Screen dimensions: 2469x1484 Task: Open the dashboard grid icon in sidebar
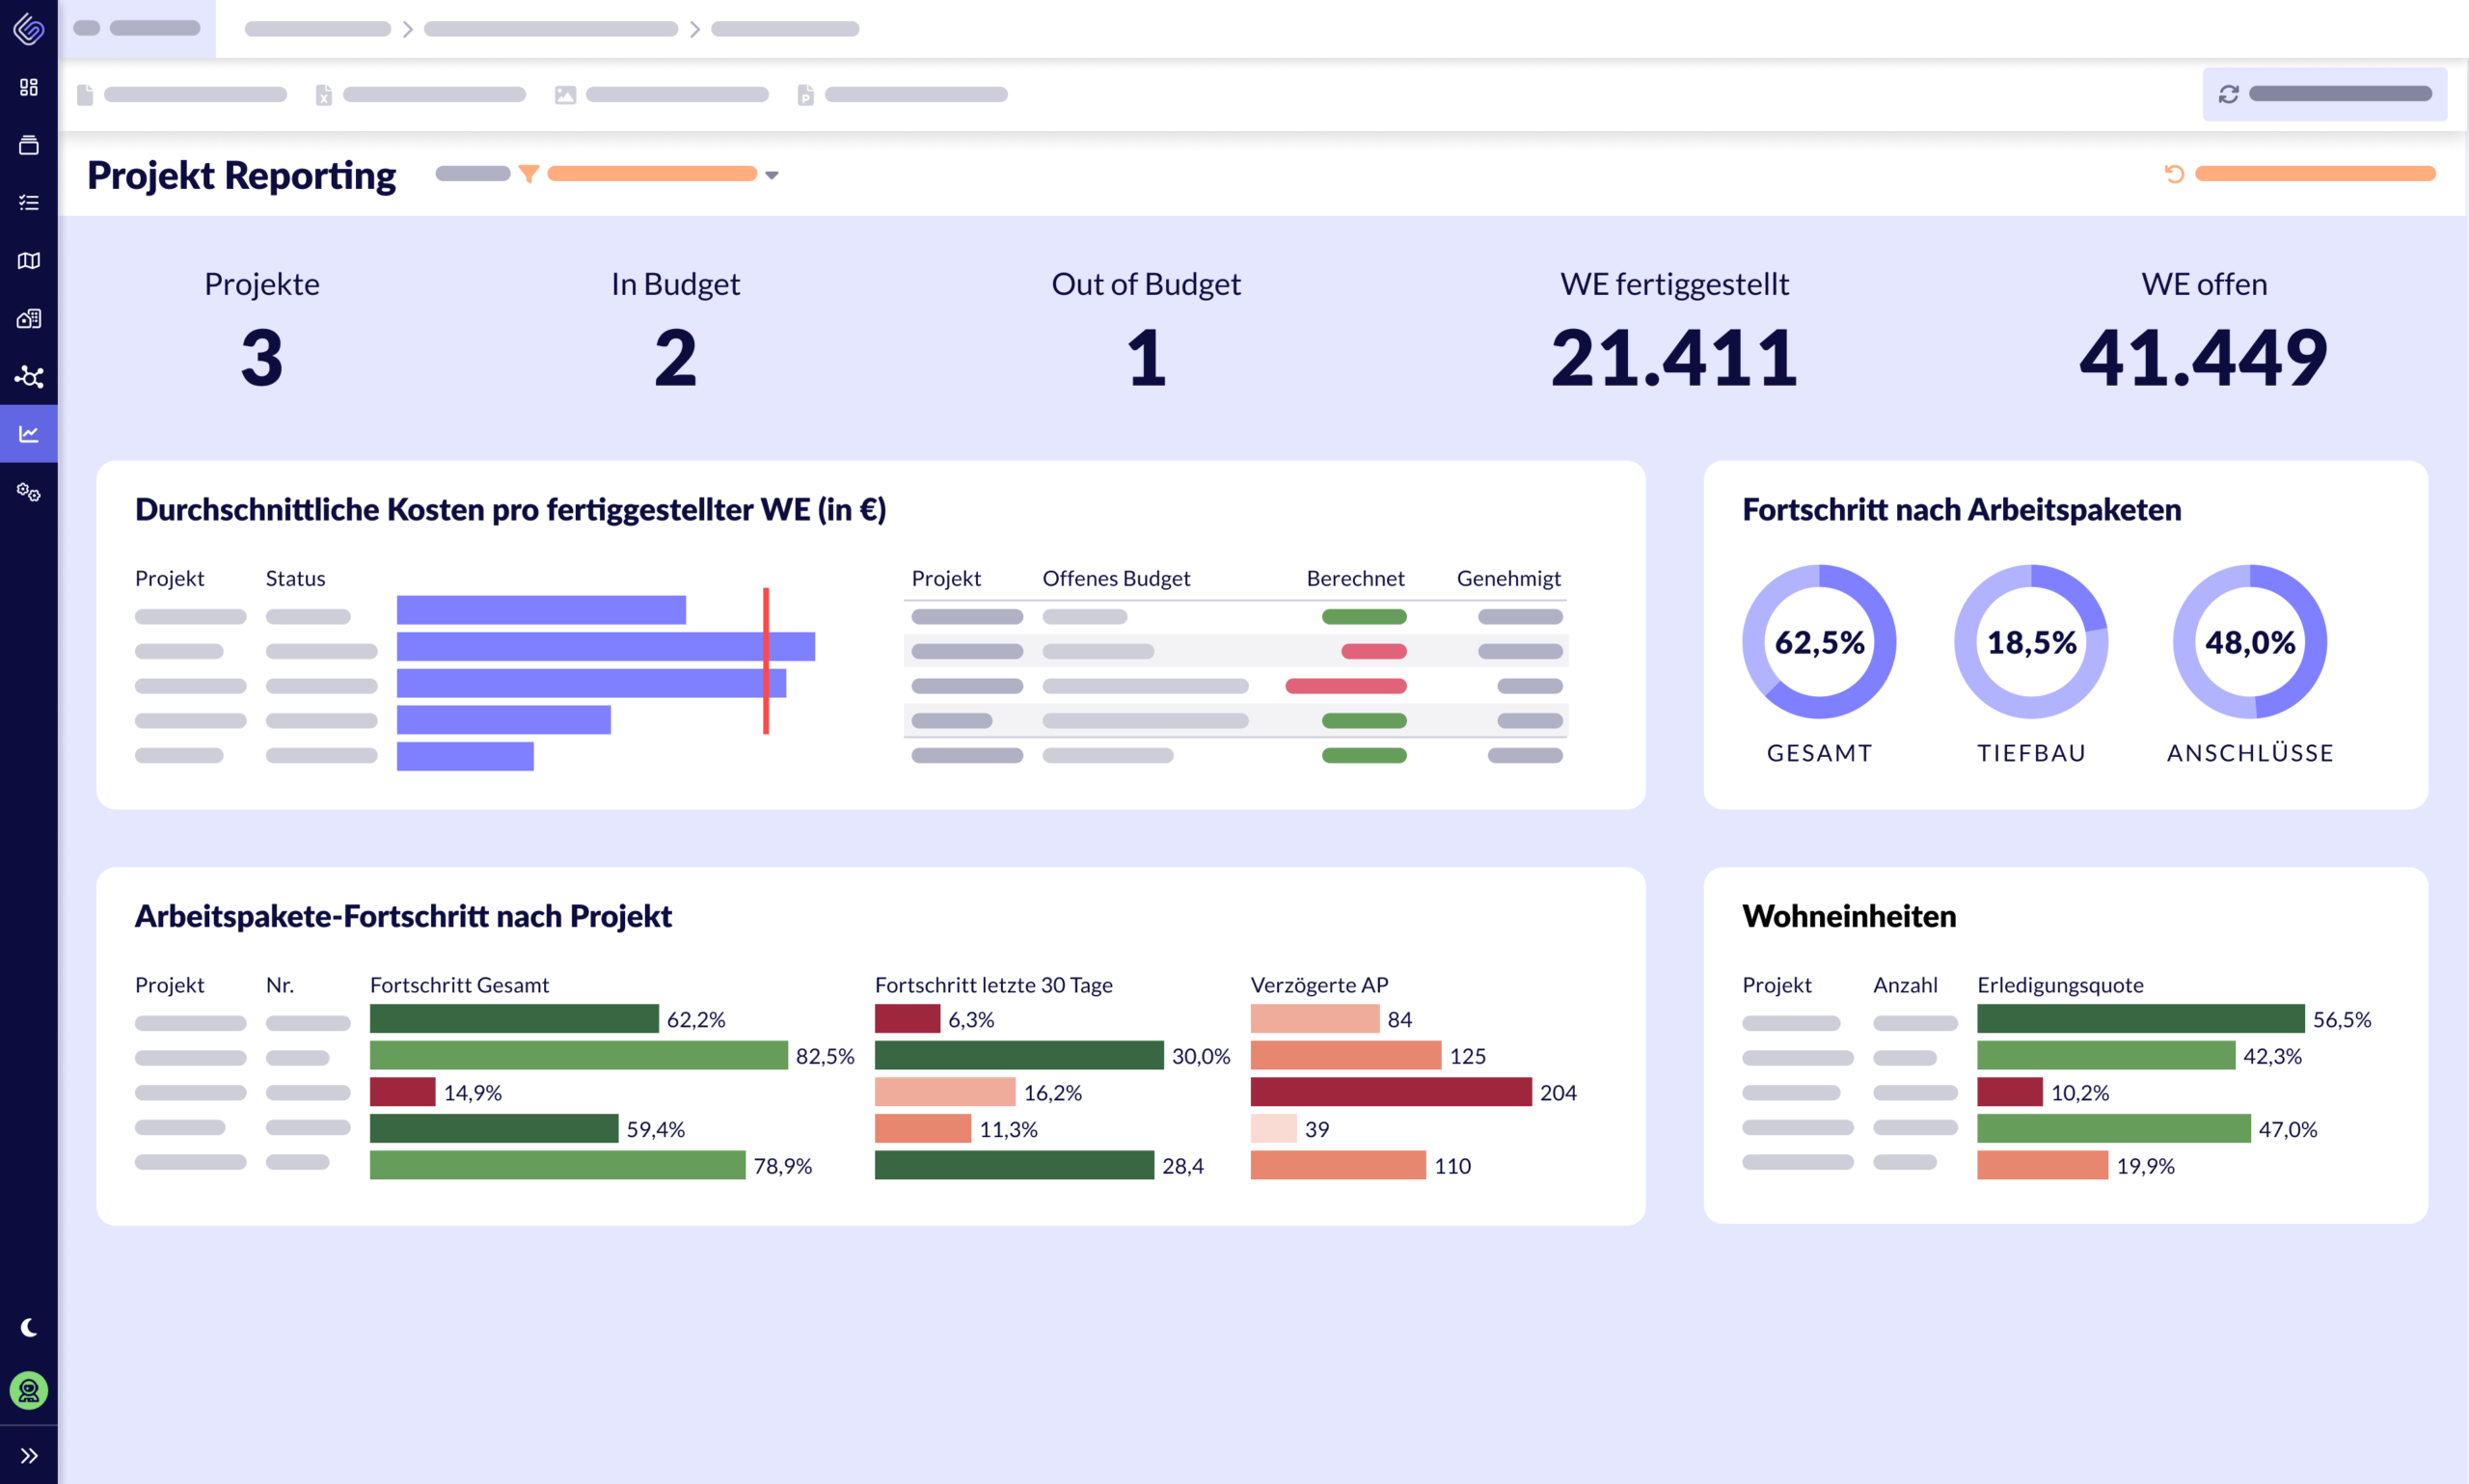[x=29, y=87]
